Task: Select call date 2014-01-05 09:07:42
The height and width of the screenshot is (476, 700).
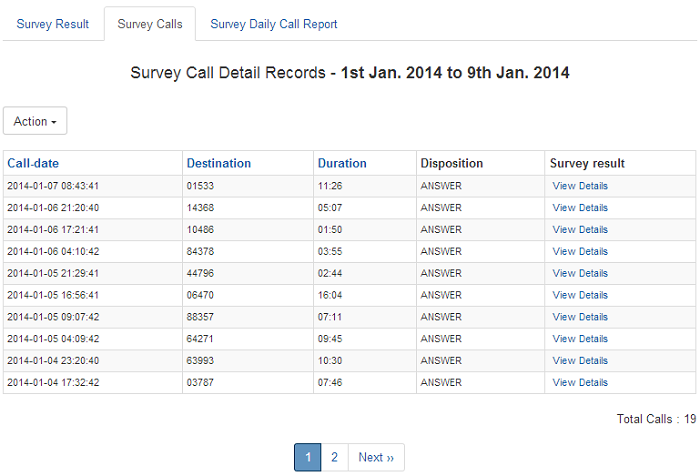Action: tap(53, 317)
